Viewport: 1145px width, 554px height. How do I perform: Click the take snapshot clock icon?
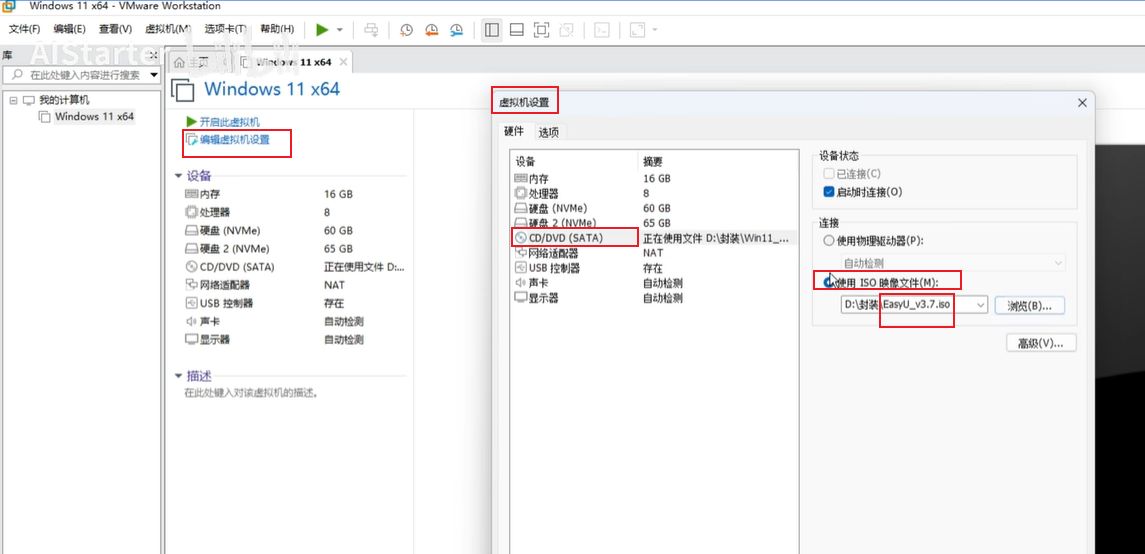tap(406, 30)
